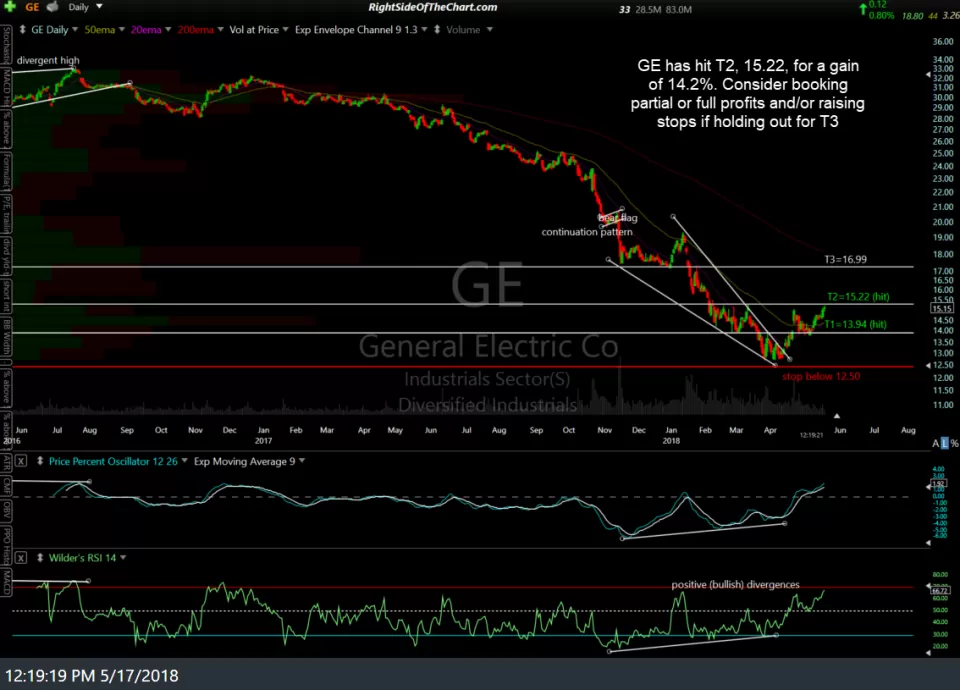Click the reorder arrows beside GE Daily
960x690 pixels.
(x=23, y=29)
